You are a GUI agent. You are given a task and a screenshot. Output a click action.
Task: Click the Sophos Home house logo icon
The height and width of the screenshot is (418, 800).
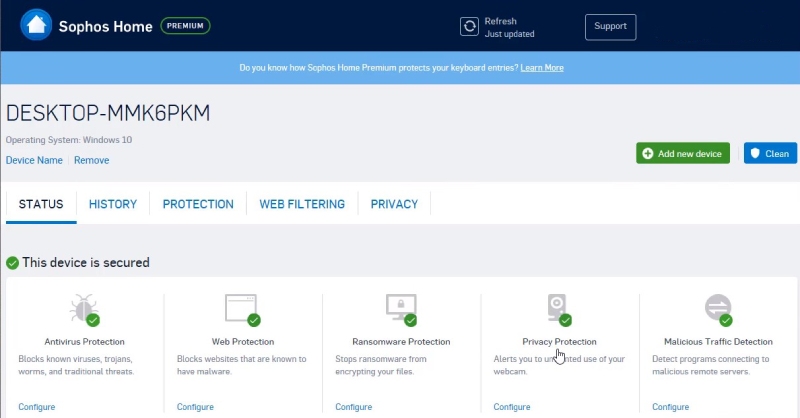pos(36,24)
